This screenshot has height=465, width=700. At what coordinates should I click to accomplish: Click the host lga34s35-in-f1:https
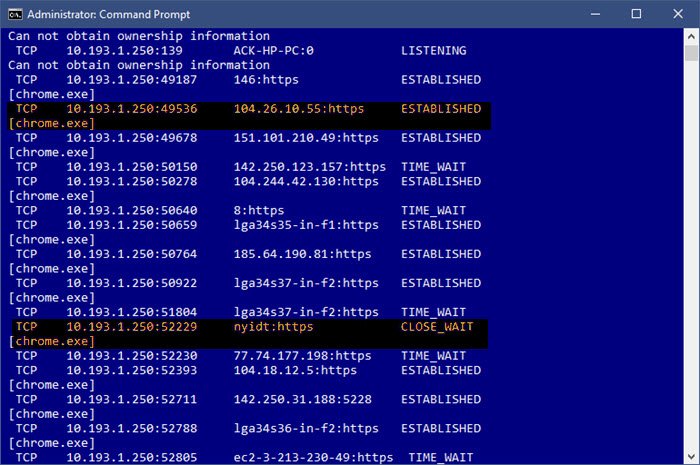pos(306,224)
